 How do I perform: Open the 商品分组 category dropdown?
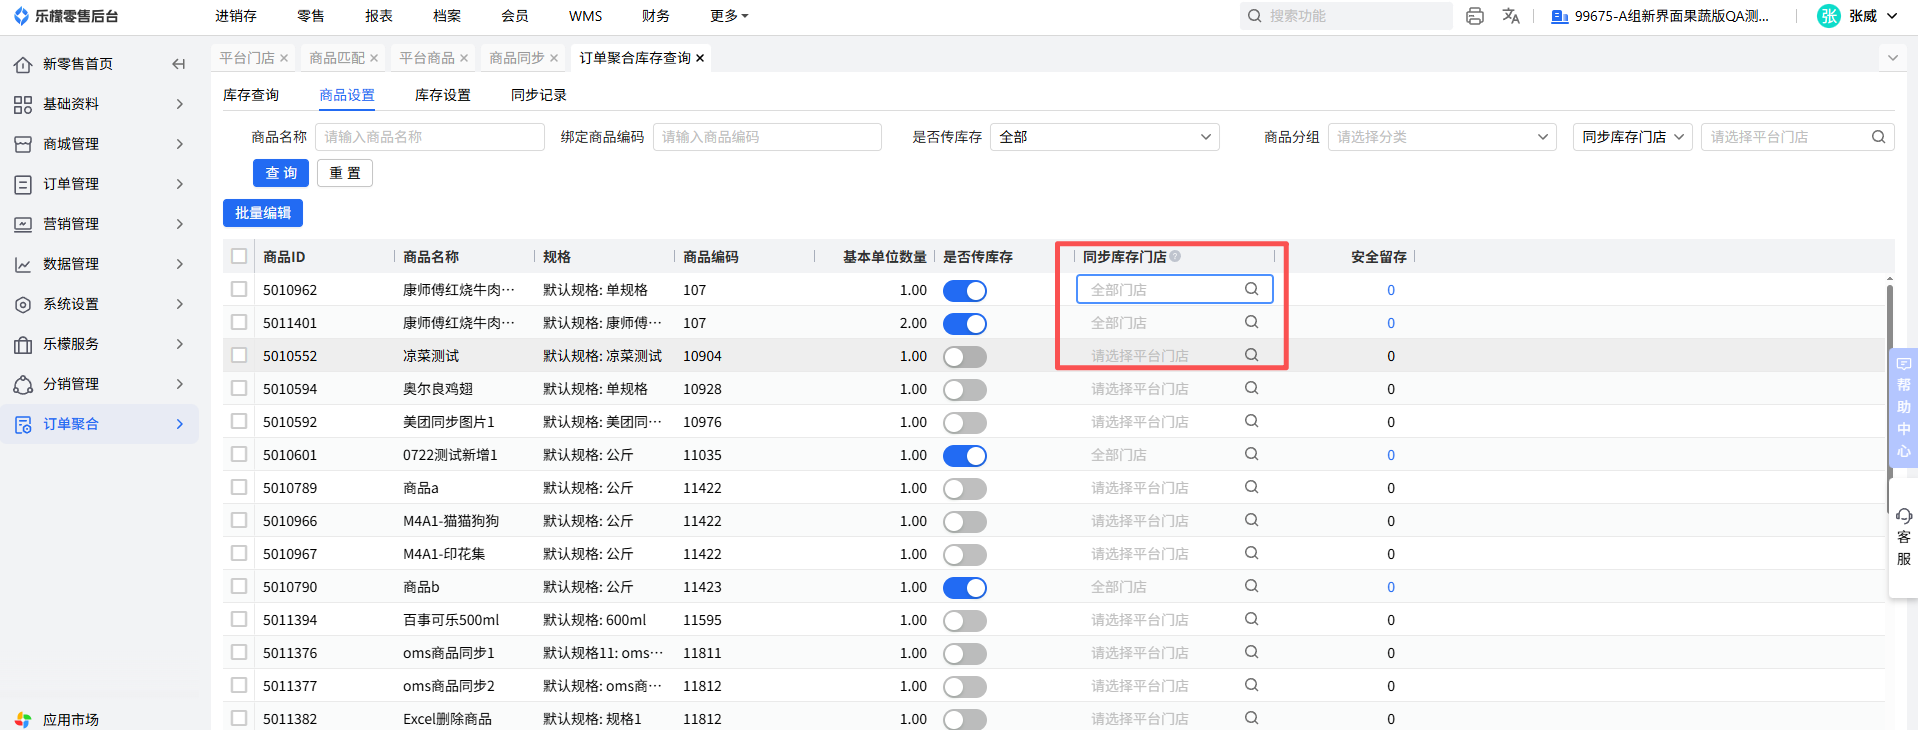coord(1442,137)
